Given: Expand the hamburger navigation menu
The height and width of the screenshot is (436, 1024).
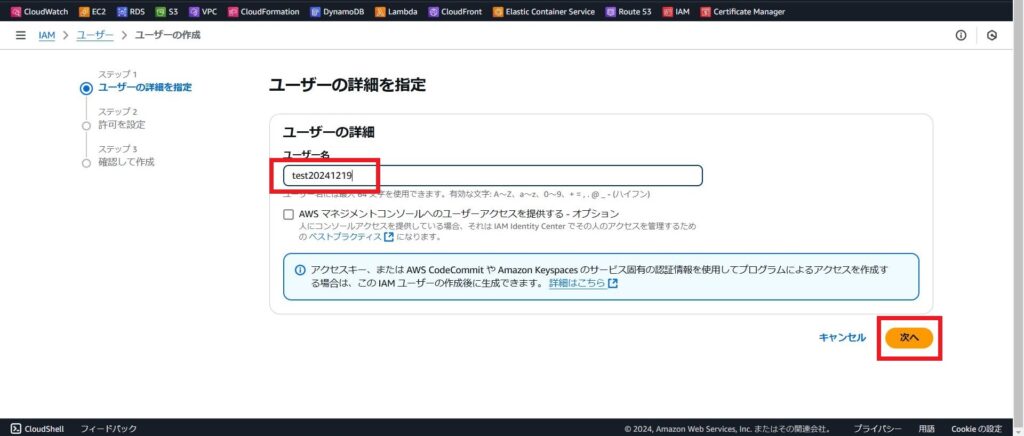Looking at the screenshot, I should [20, 35].
